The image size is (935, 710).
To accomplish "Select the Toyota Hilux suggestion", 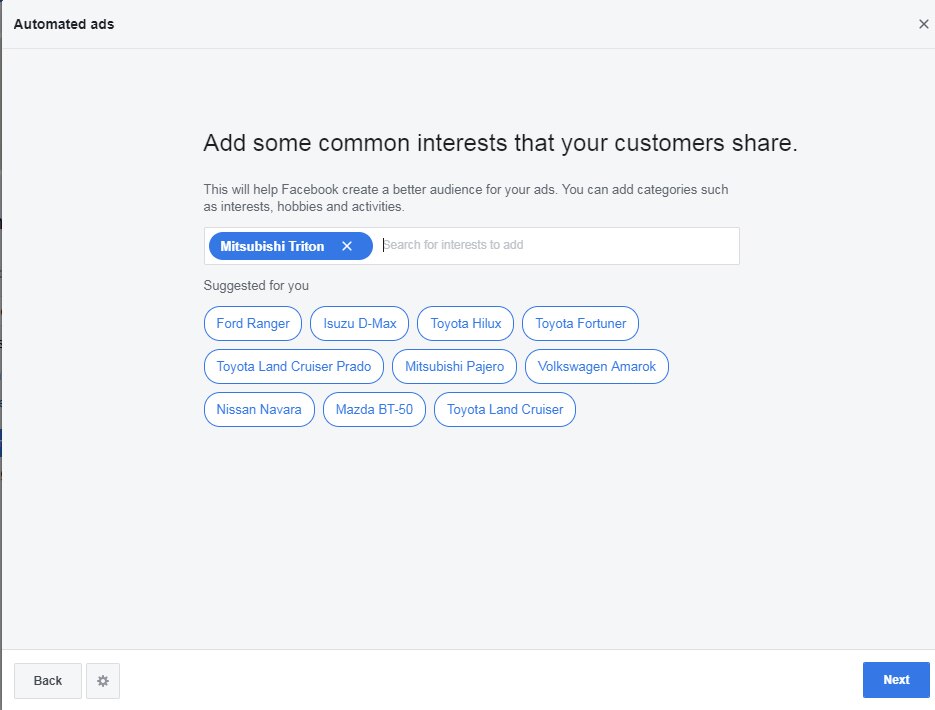I will click(x=465, y=323).
